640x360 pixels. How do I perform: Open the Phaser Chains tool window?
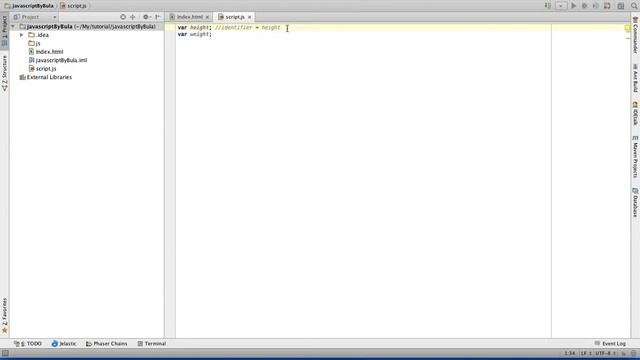tap(107, 344)
